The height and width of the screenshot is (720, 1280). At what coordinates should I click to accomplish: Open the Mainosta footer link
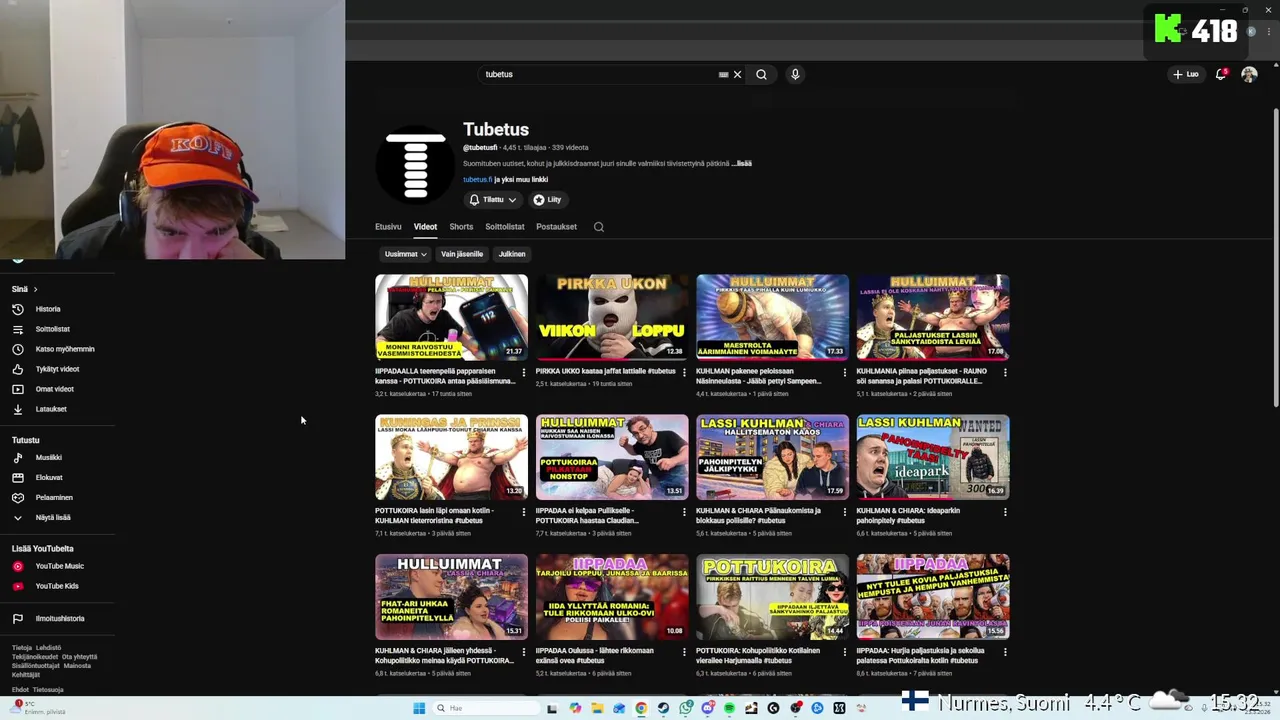tap(77, 666)
